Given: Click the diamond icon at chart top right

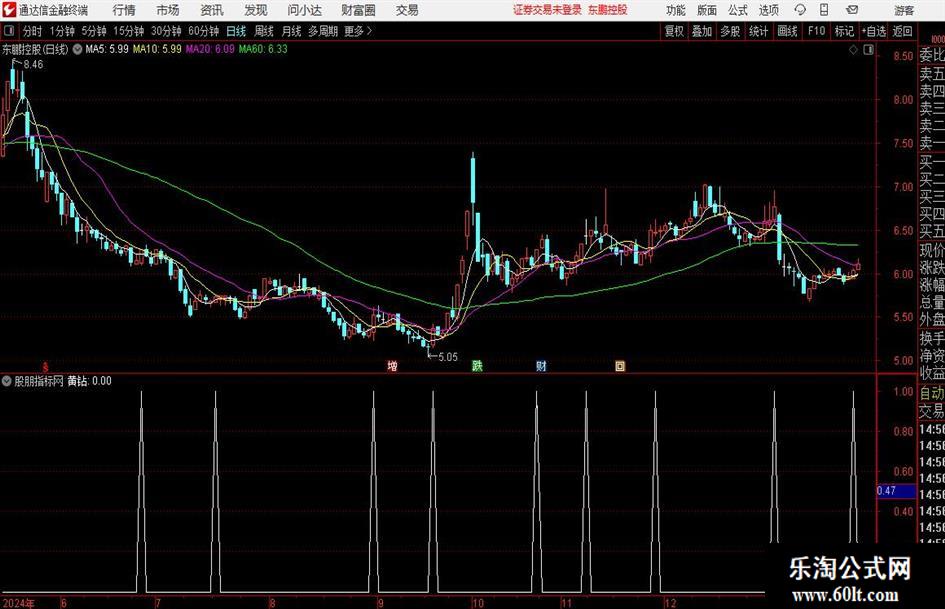Looking at the screenshot, I should tap(853, 50).
